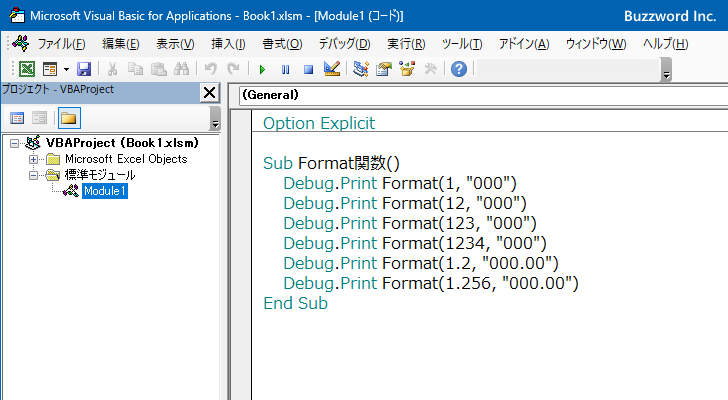The height and width of the screenshot is (400, 728).
Task: Click the Format(1, "000") code line
Action: [x=400, y=183]
